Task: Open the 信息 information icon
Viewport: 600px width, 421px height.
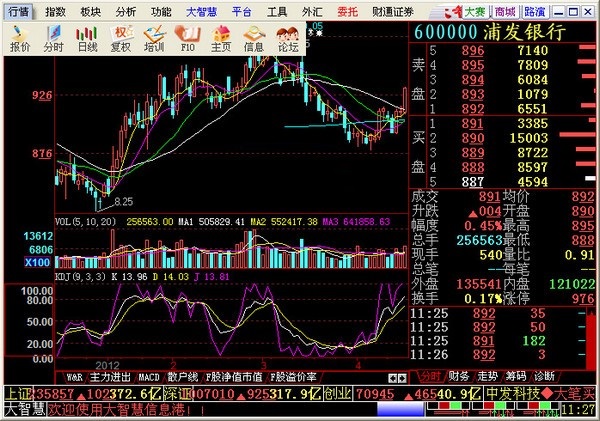Action: 254,39
